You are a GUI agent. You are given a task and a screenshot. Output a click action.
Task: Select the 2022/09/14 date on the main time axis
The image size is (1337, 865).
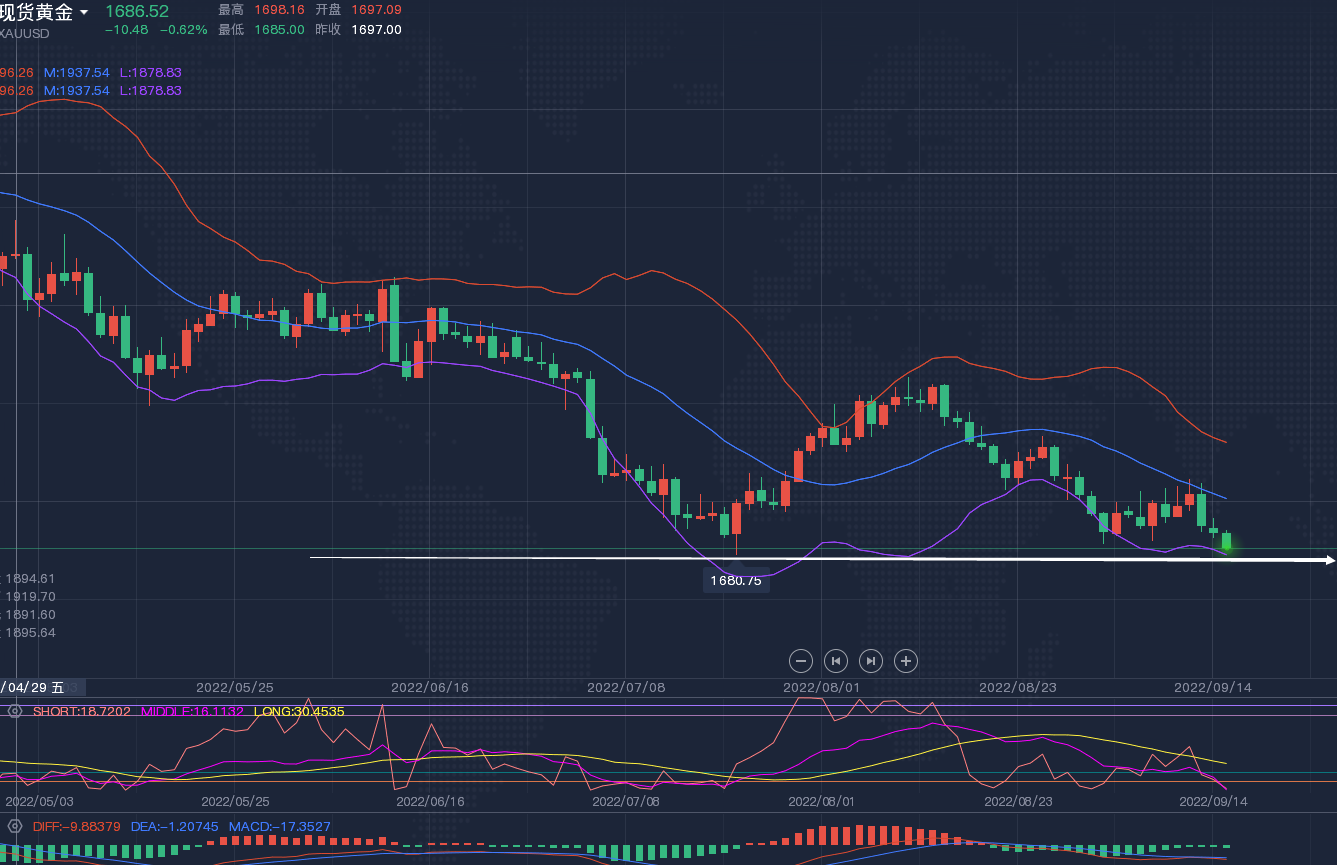point(1212,687)
